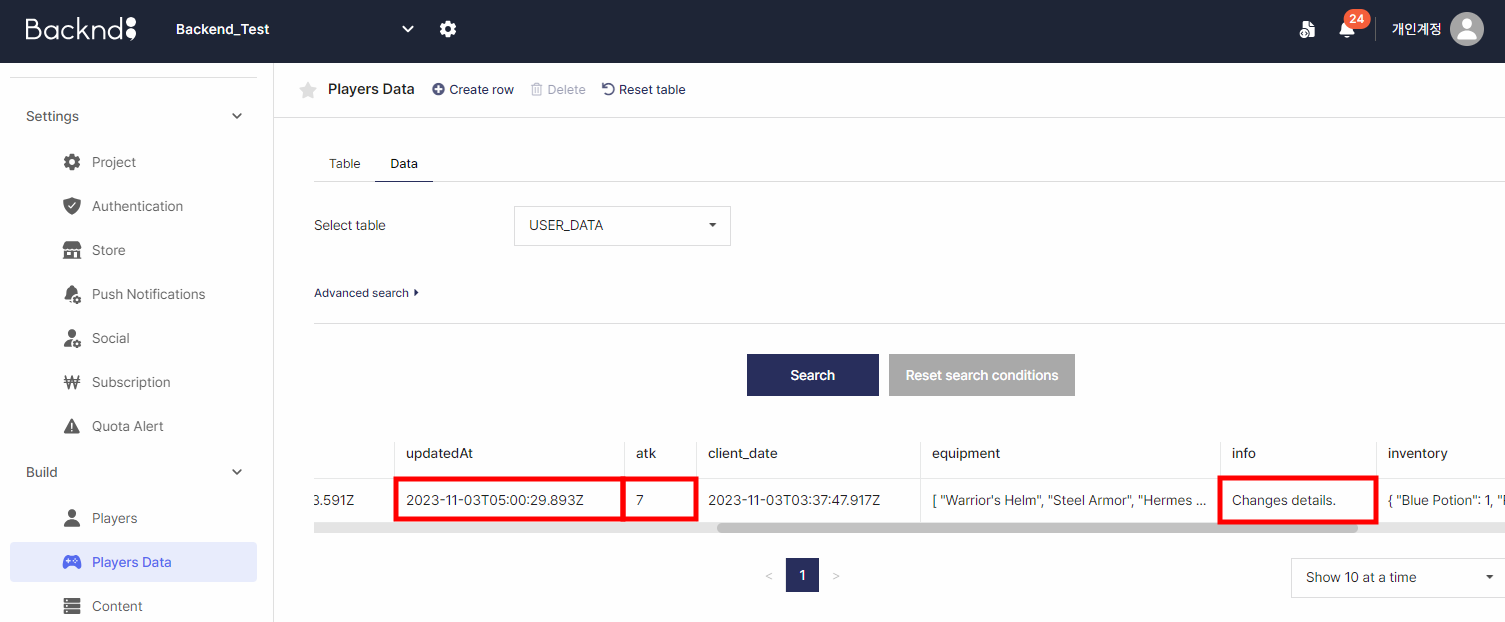Click the Search button
The width and height of the screenshot is (1505, 622).
tap(813, 375)
